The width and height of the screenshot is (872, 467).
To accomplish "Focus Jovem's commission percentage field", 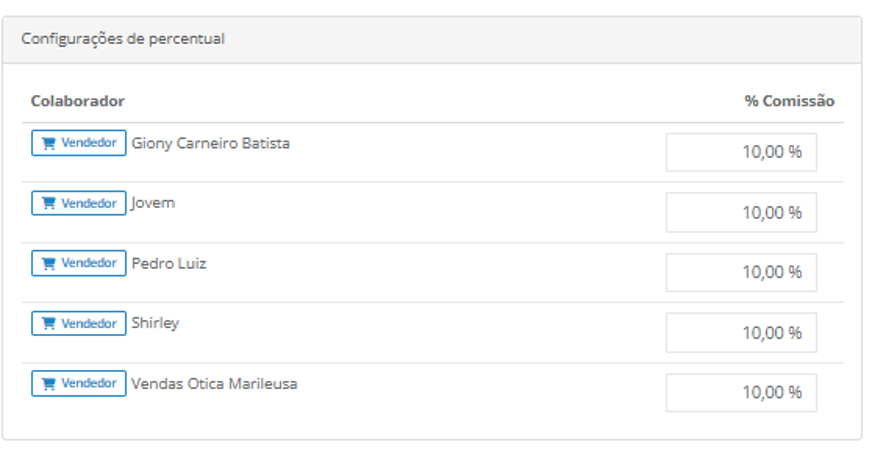I will click(741, 212).
